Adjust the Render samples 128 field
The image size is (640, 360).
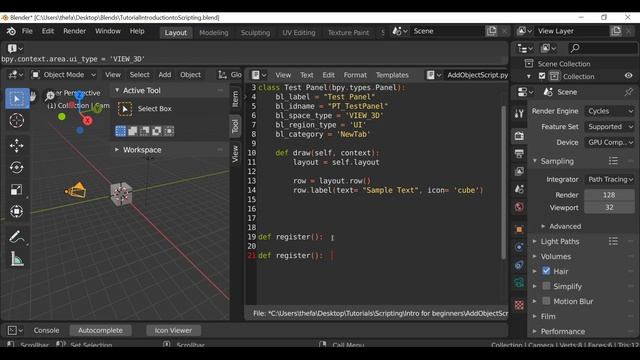pos(609,195)
